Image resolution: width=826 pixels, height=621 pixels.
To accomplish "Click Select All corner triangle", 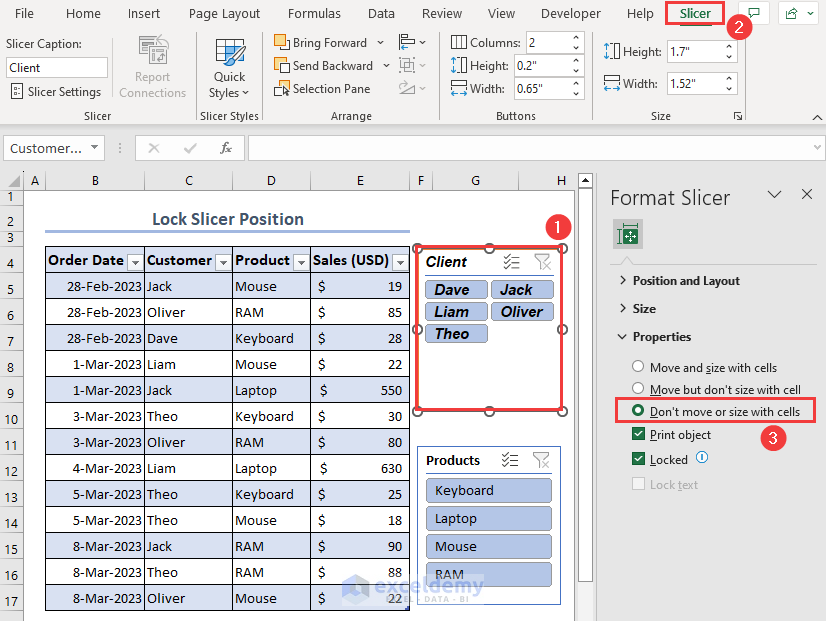I will tap(14, 181).
